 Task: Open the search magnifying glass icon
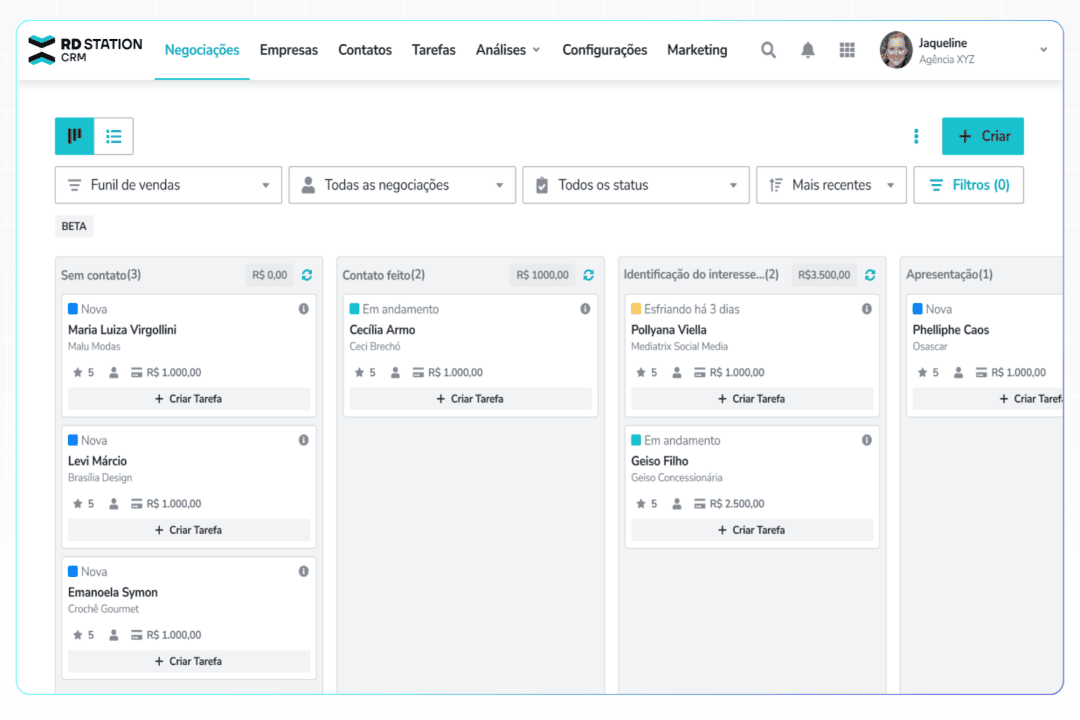coord(768,49)
